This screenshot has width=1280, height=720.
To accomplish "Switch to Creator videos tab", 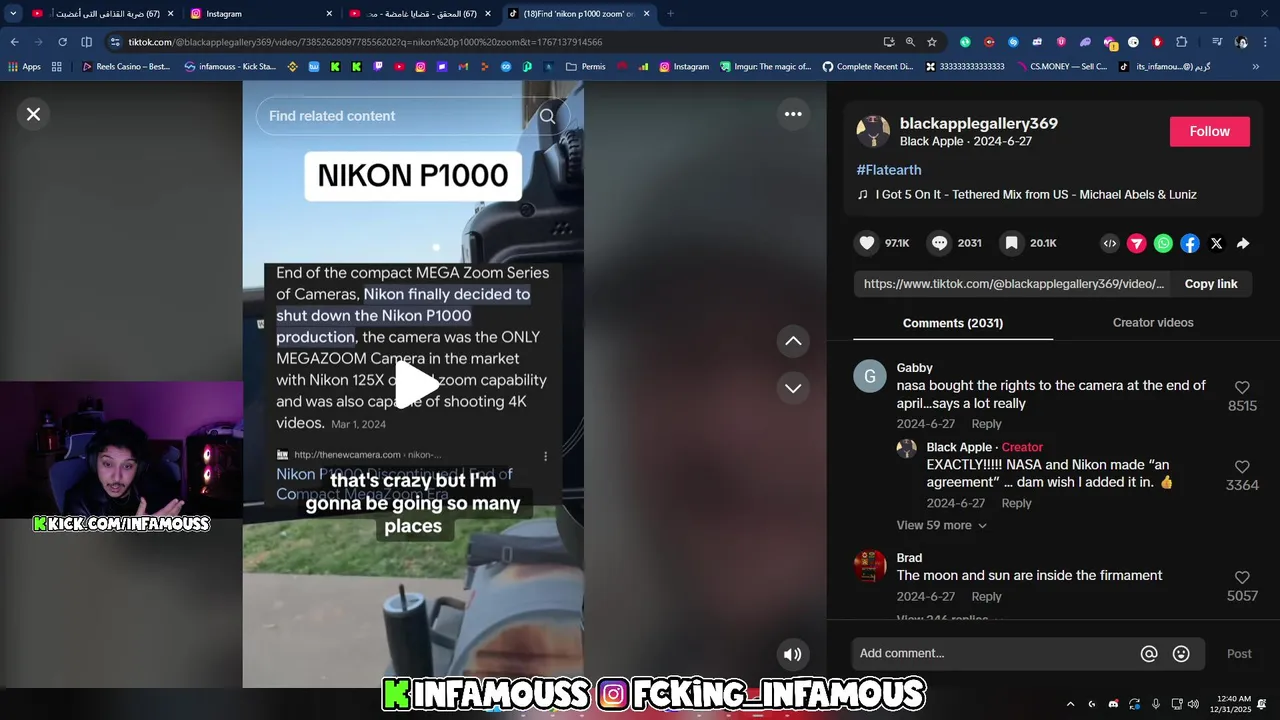I will (x=1153, y=322).
